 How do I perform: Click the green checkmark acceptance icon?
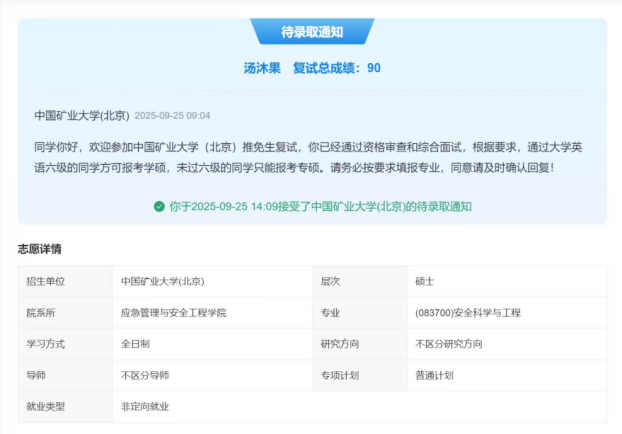(x=159, y=207)
